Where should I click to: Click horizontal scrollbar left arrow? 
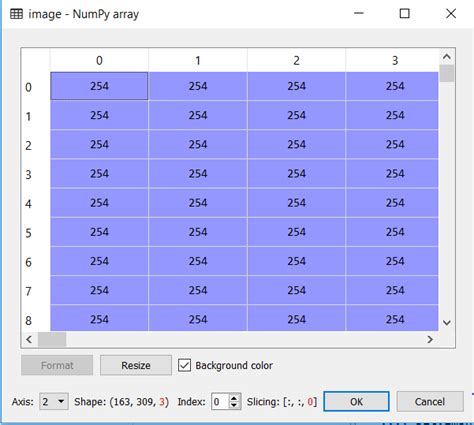(29, 339)
